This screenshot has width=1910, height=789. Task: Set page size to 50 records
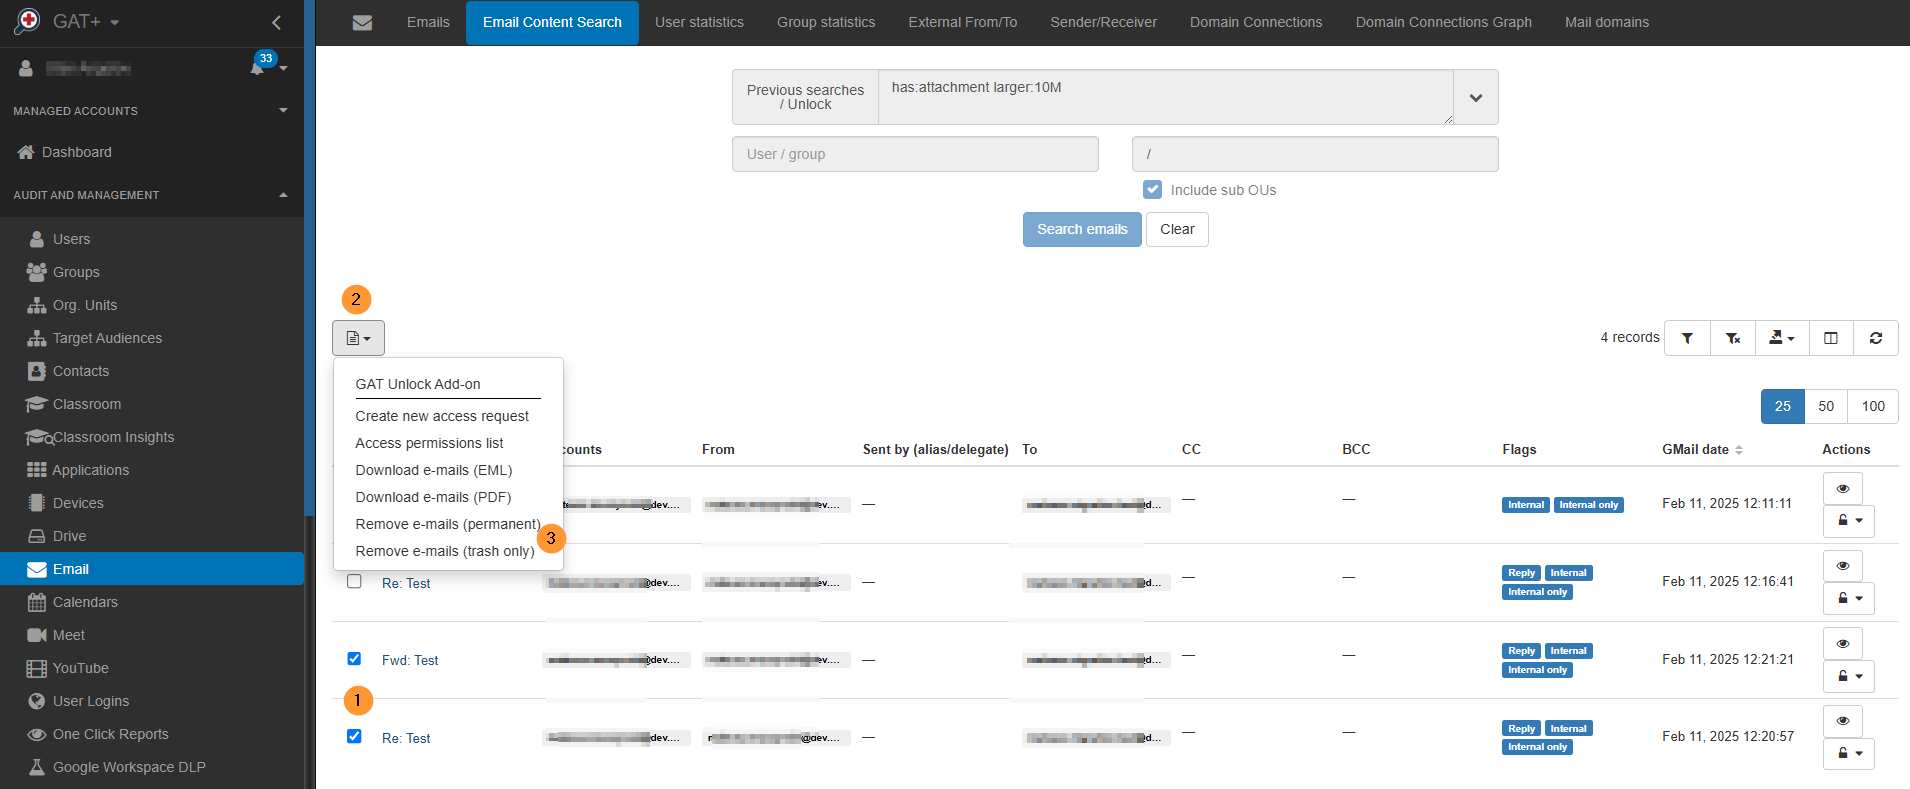tap(1825, 406)
